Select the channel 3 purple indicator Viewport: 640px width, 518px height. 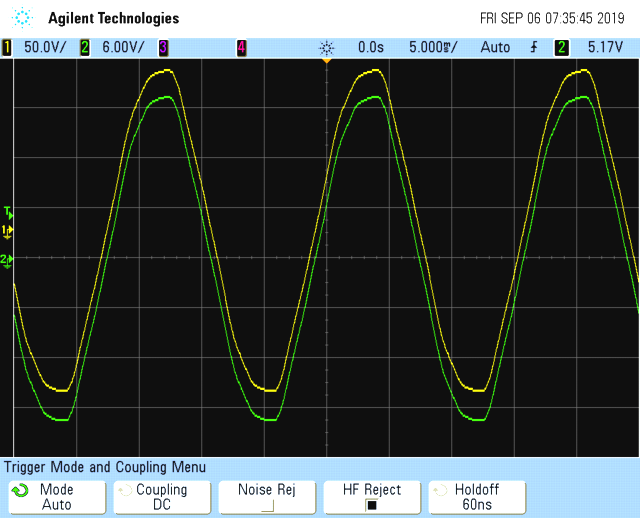(163, 47)
